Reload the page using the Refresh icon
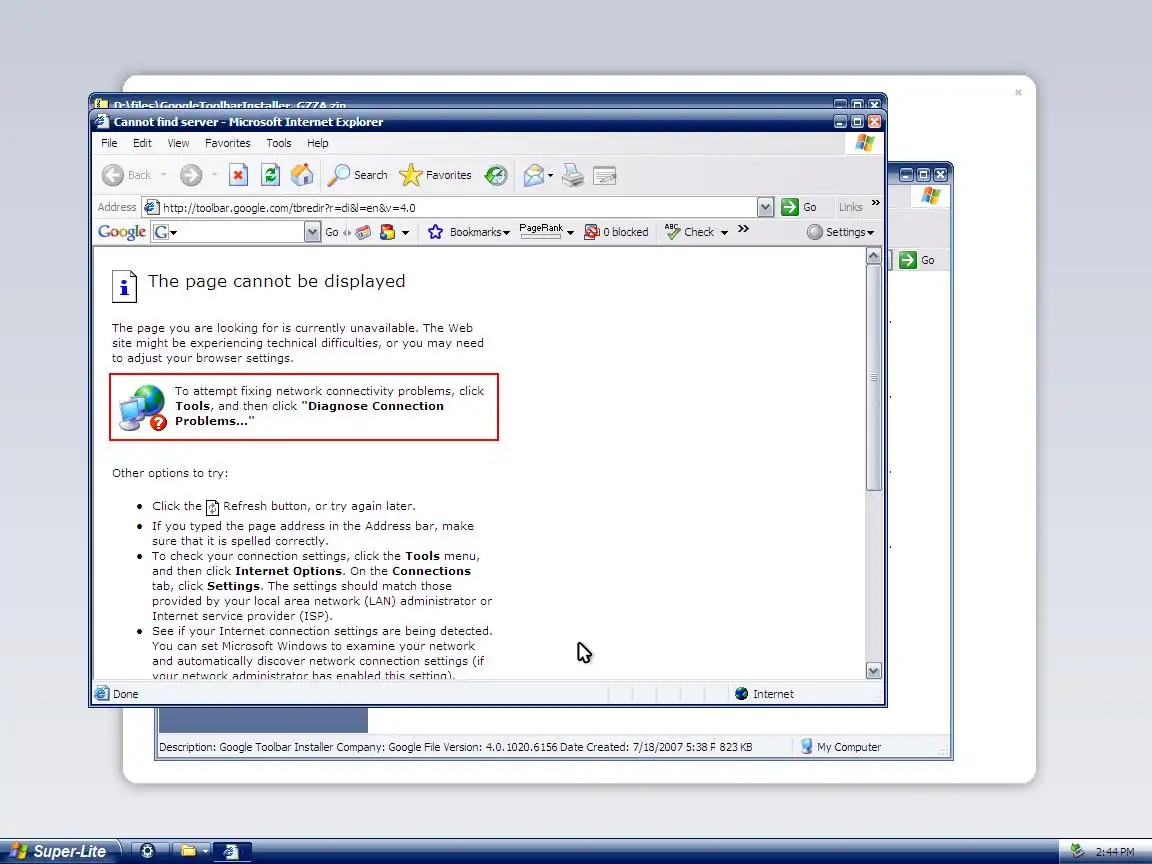 tap(270, 175)
